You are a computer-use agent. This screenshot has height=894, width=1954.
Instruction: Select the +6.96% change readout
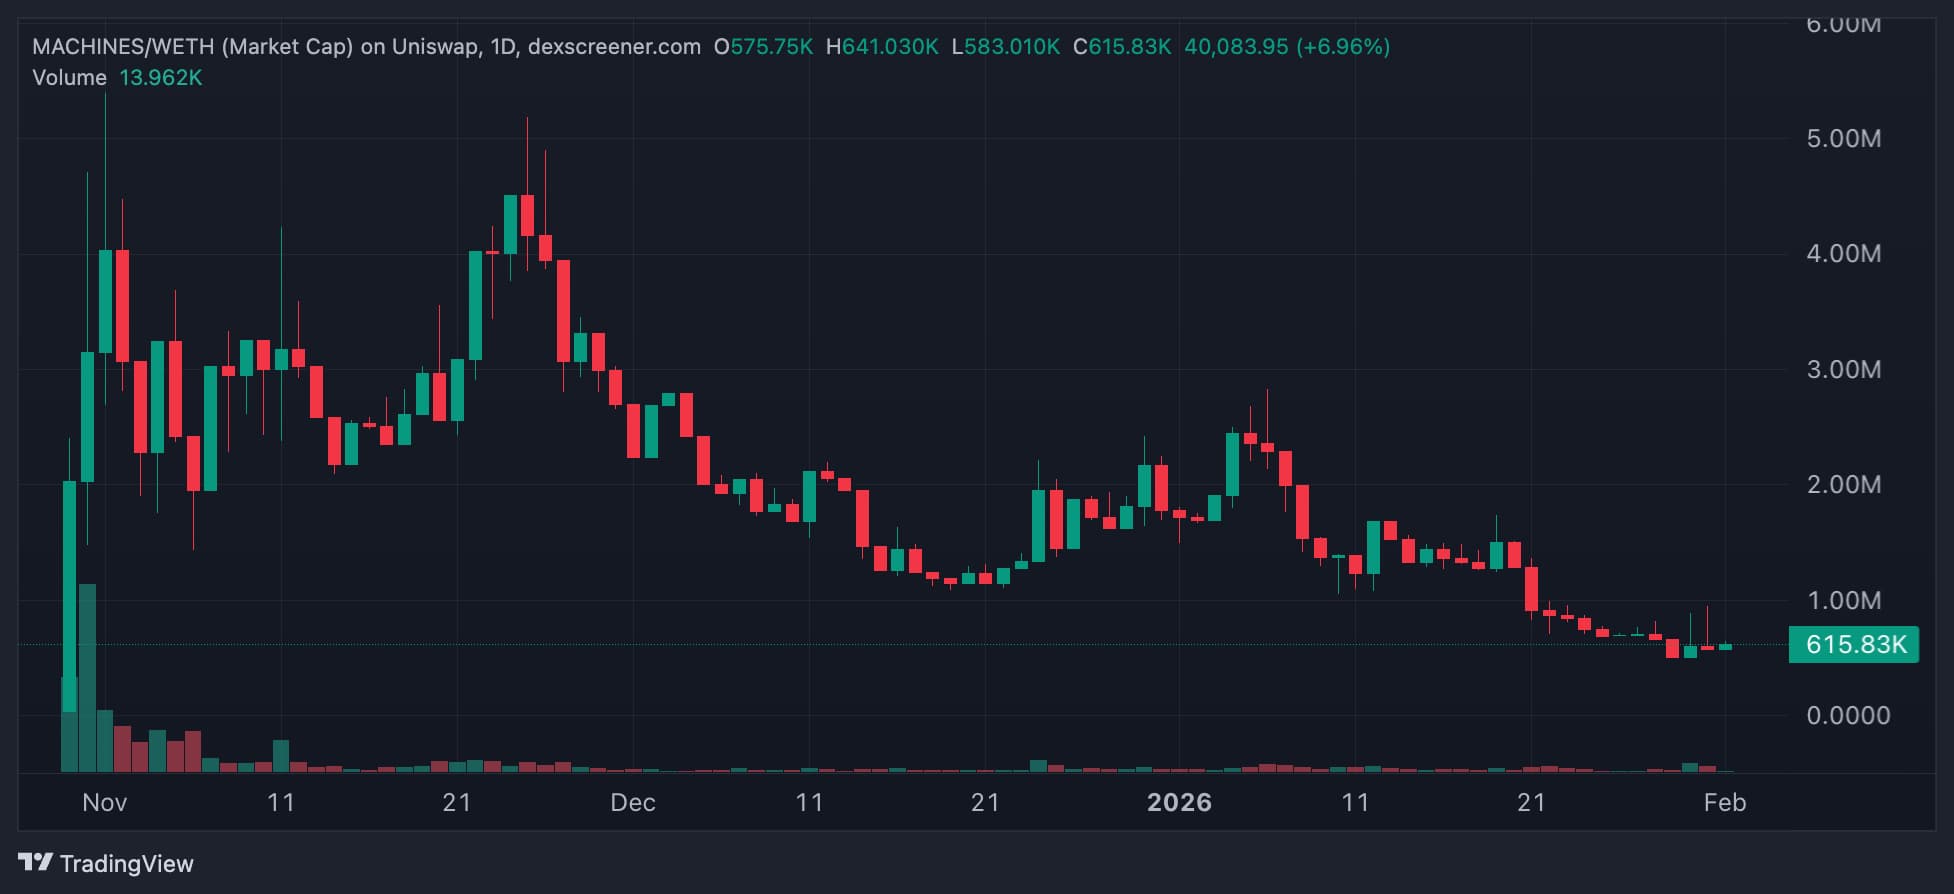[x=1343, y=47]
